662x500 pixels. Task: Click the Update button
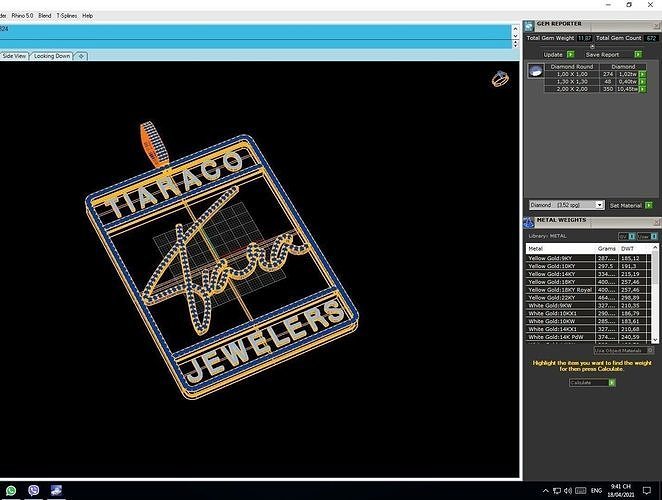click(x=553, y=54)
